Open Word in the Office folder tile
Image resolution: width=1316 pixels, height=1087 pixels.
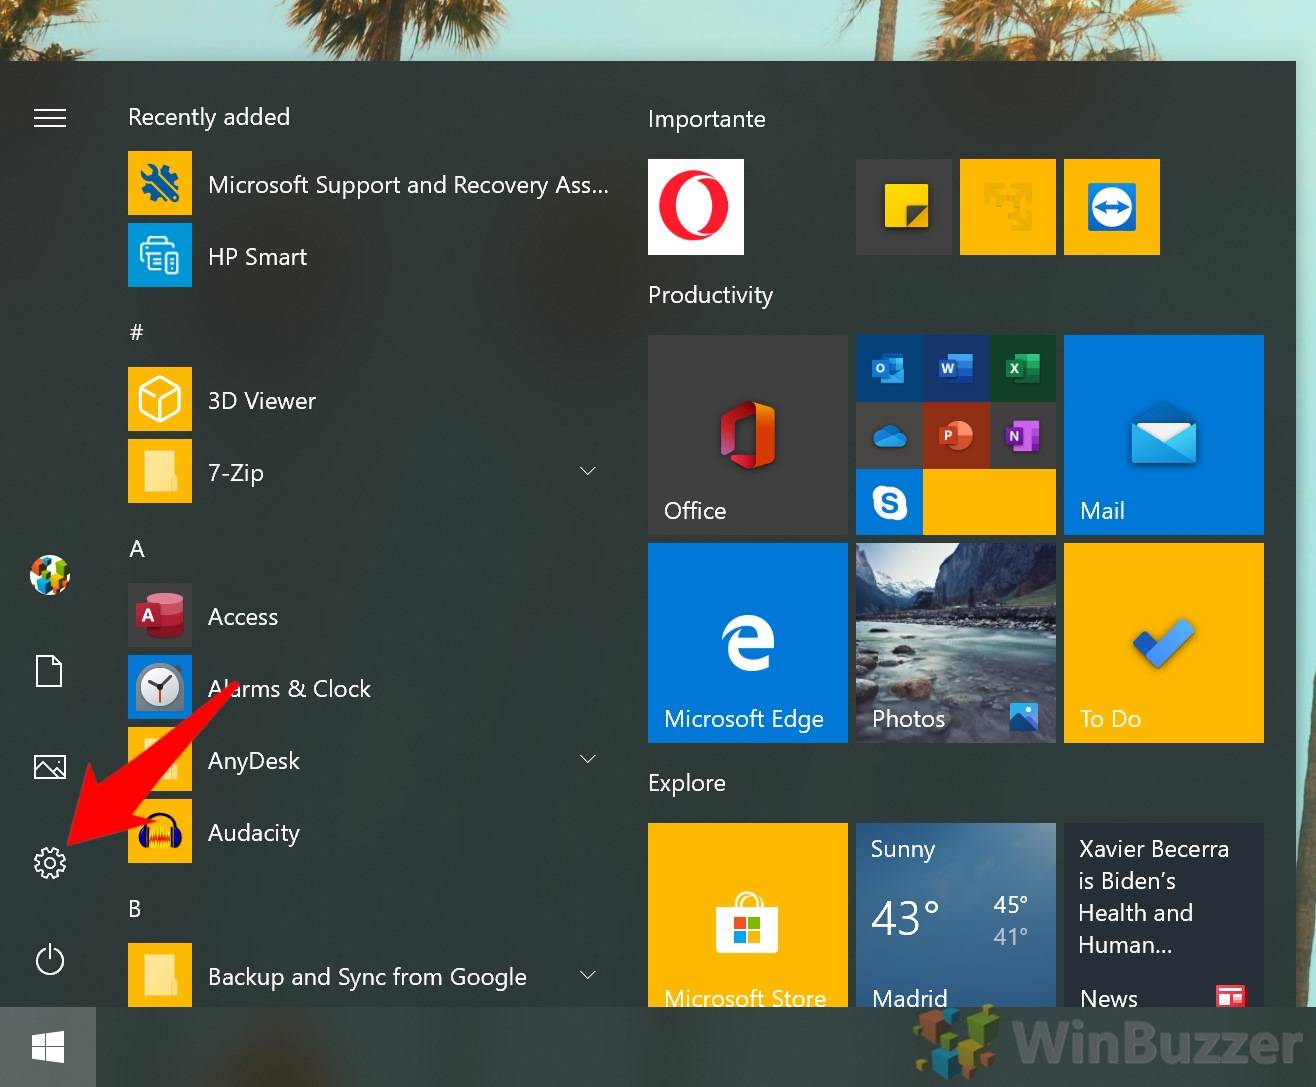click(956, 369)
